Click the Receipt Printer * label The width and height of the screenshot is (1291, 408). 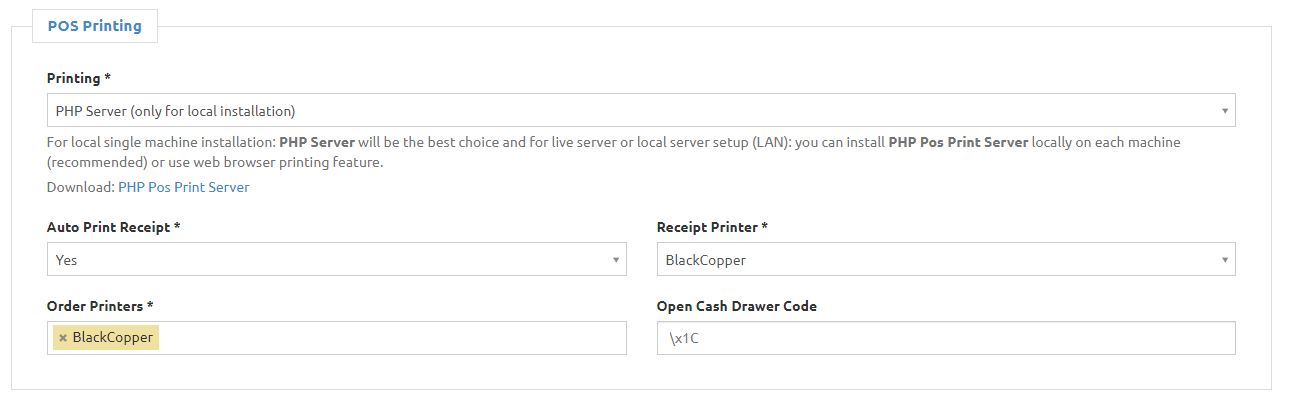pos(712,227)
